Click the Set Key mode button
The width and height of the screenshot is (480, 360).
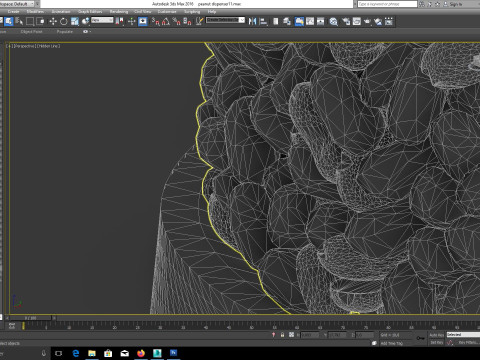click(436, 343)
